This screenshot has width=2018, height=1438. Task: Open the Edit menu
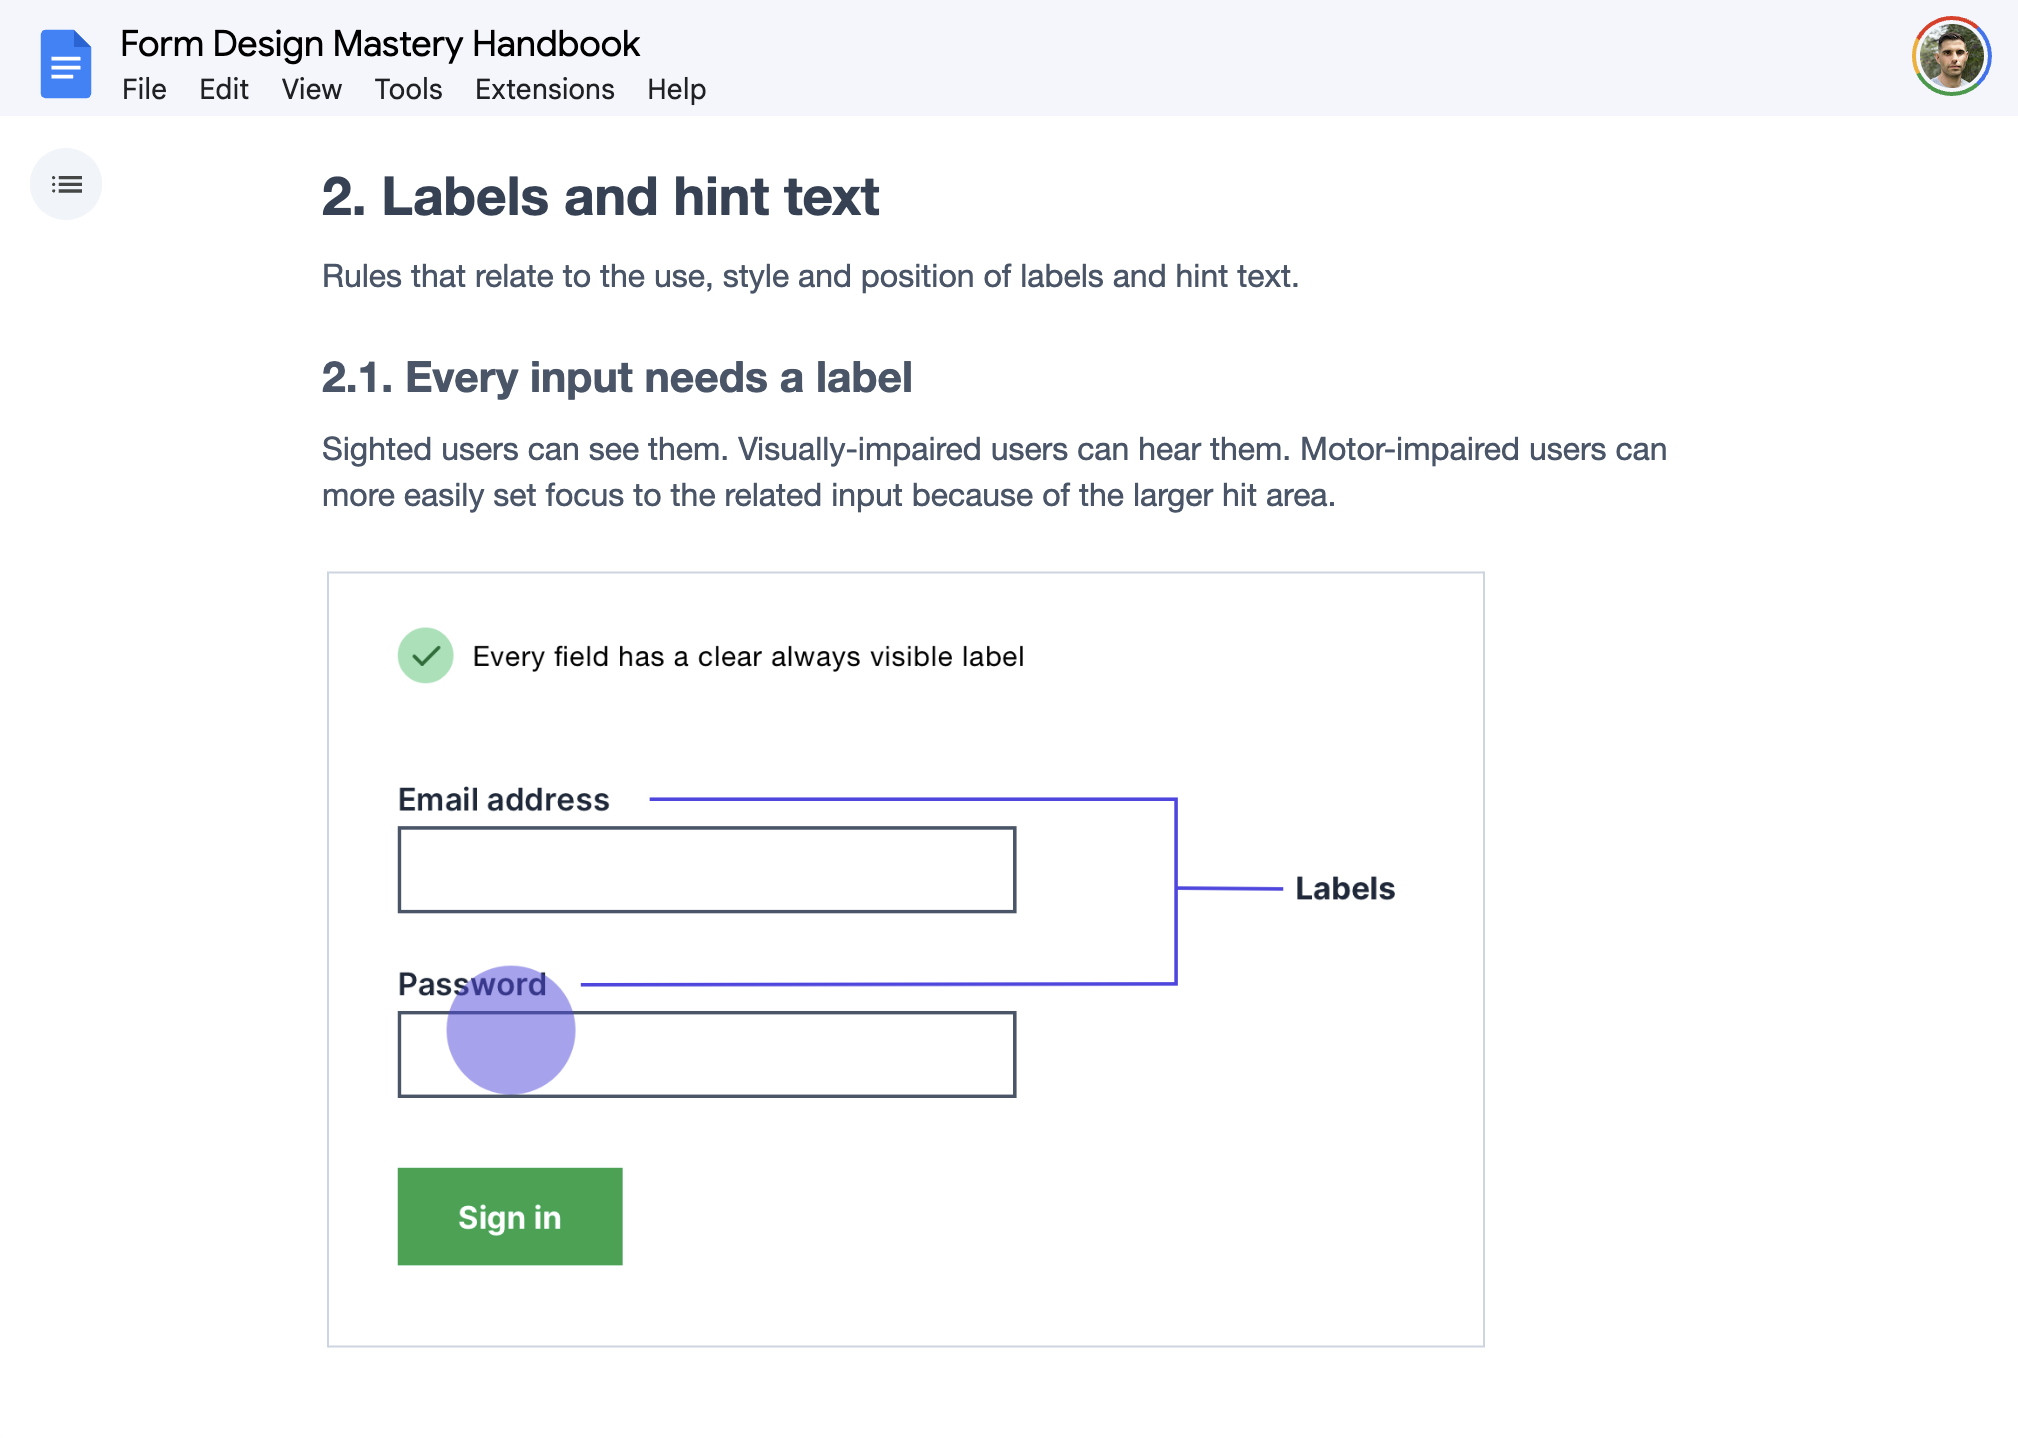[x=223, y=89]
